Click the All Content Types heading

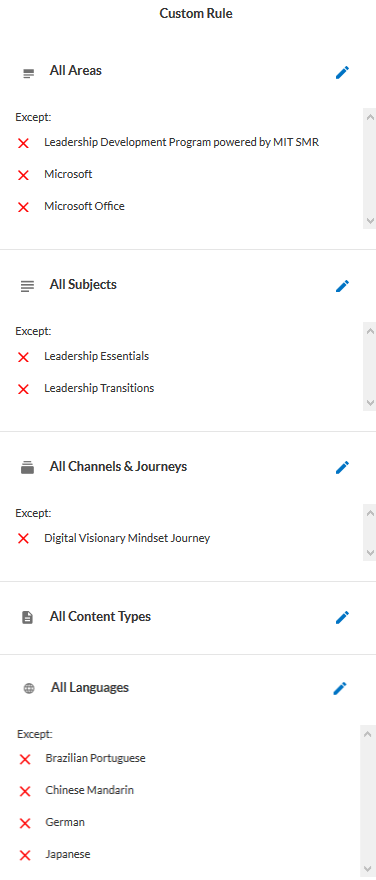[100, 616]
